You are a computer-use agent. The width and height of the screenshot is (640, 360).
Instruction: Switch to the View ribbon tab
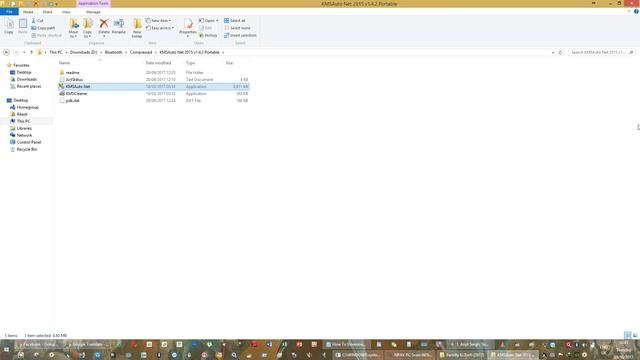(x=66, y=12)
